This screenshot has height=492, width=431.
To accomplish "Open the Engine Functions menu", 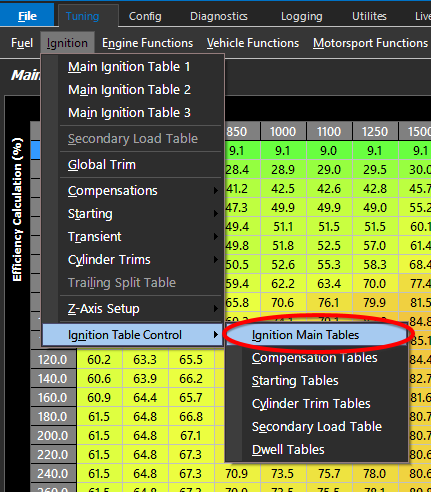I will (x=147, y=43).
